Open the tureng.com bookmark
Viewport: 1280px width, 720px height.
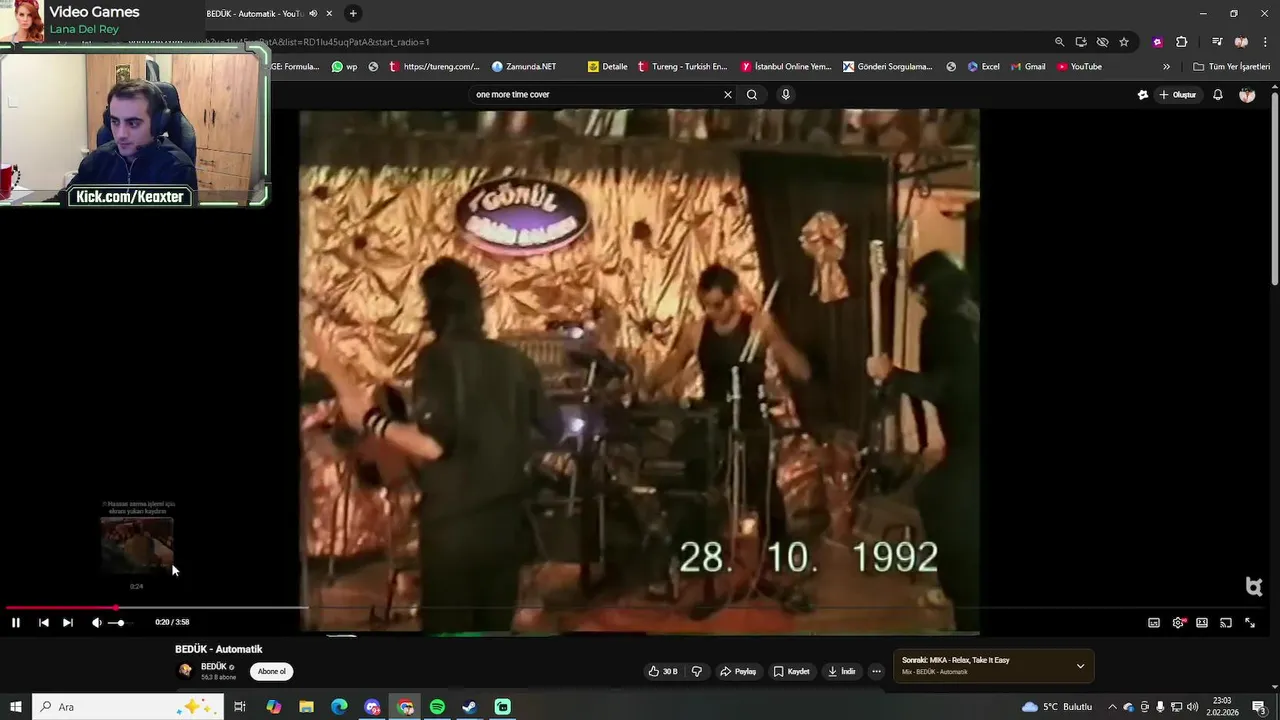(434, 67)
